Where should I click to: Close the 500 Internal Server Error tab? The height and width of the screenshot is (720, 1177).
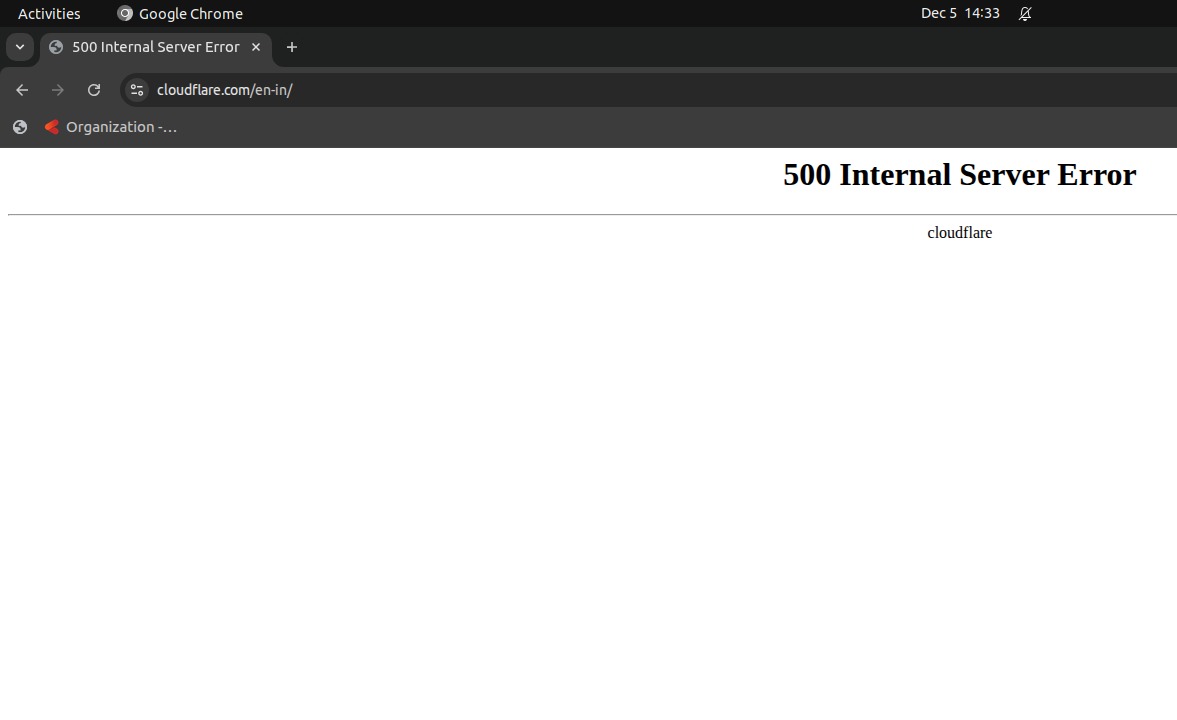tap(256, 47)
